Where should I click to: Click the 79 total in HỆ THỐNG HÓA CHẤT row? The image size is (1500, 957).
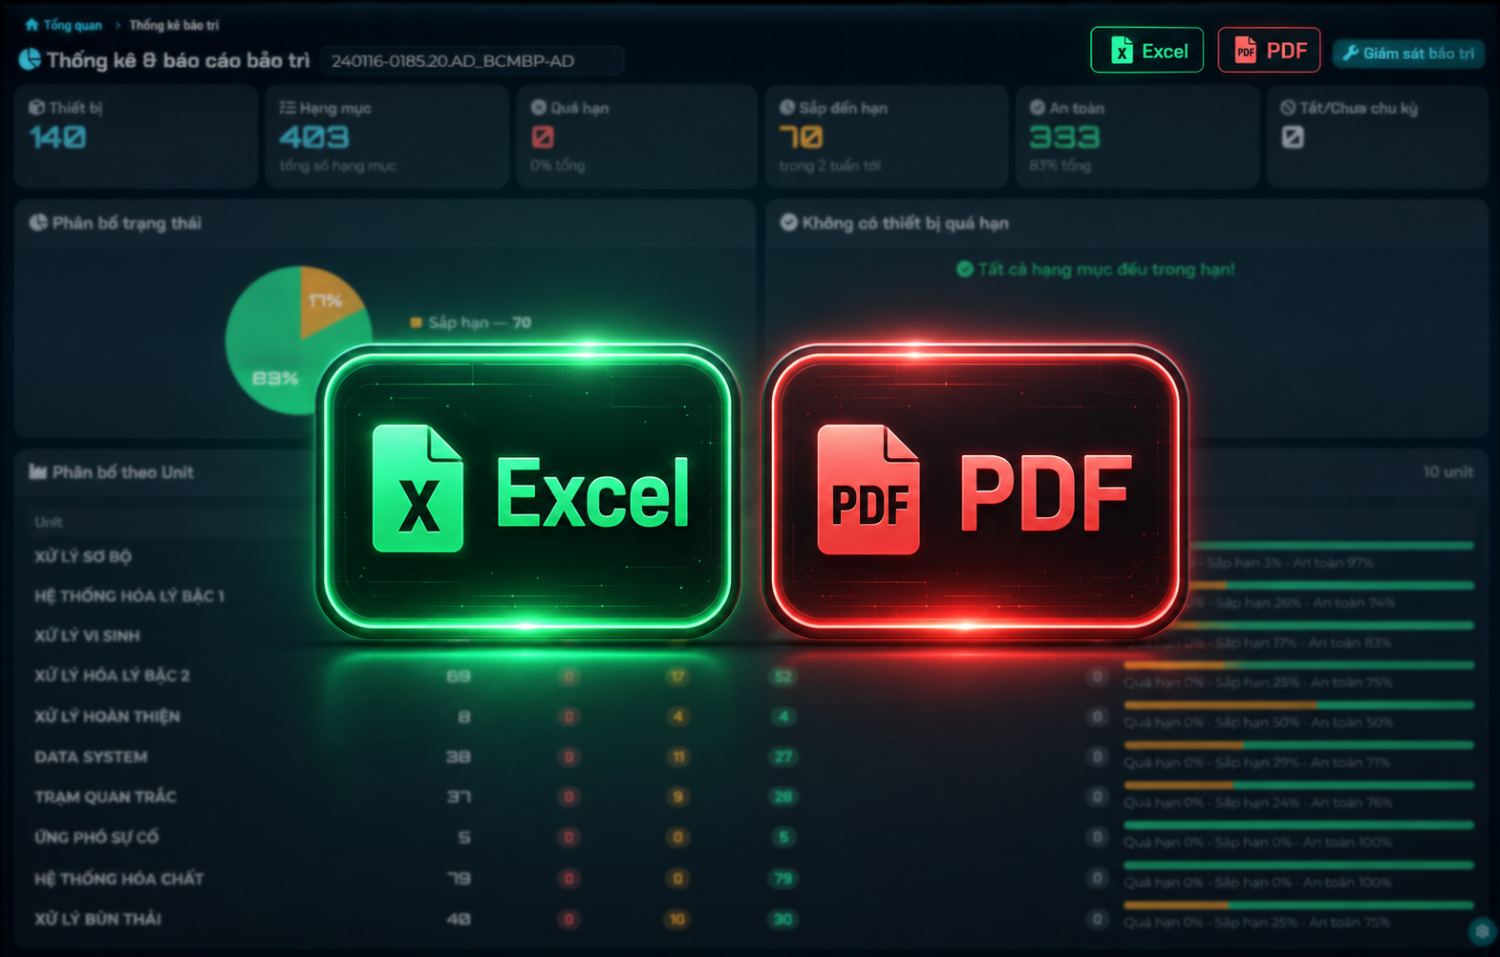click(458, 878)
